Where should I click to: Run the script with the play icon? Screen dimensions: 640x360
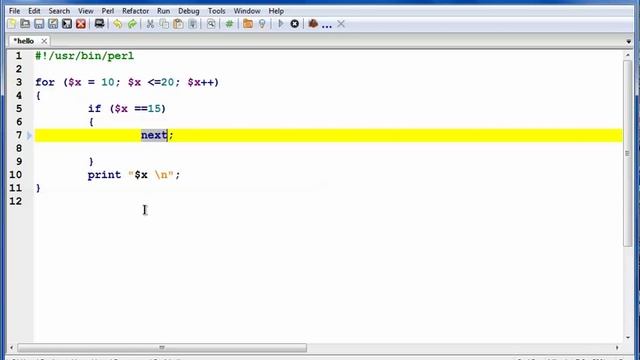click(x=280, y=24)
